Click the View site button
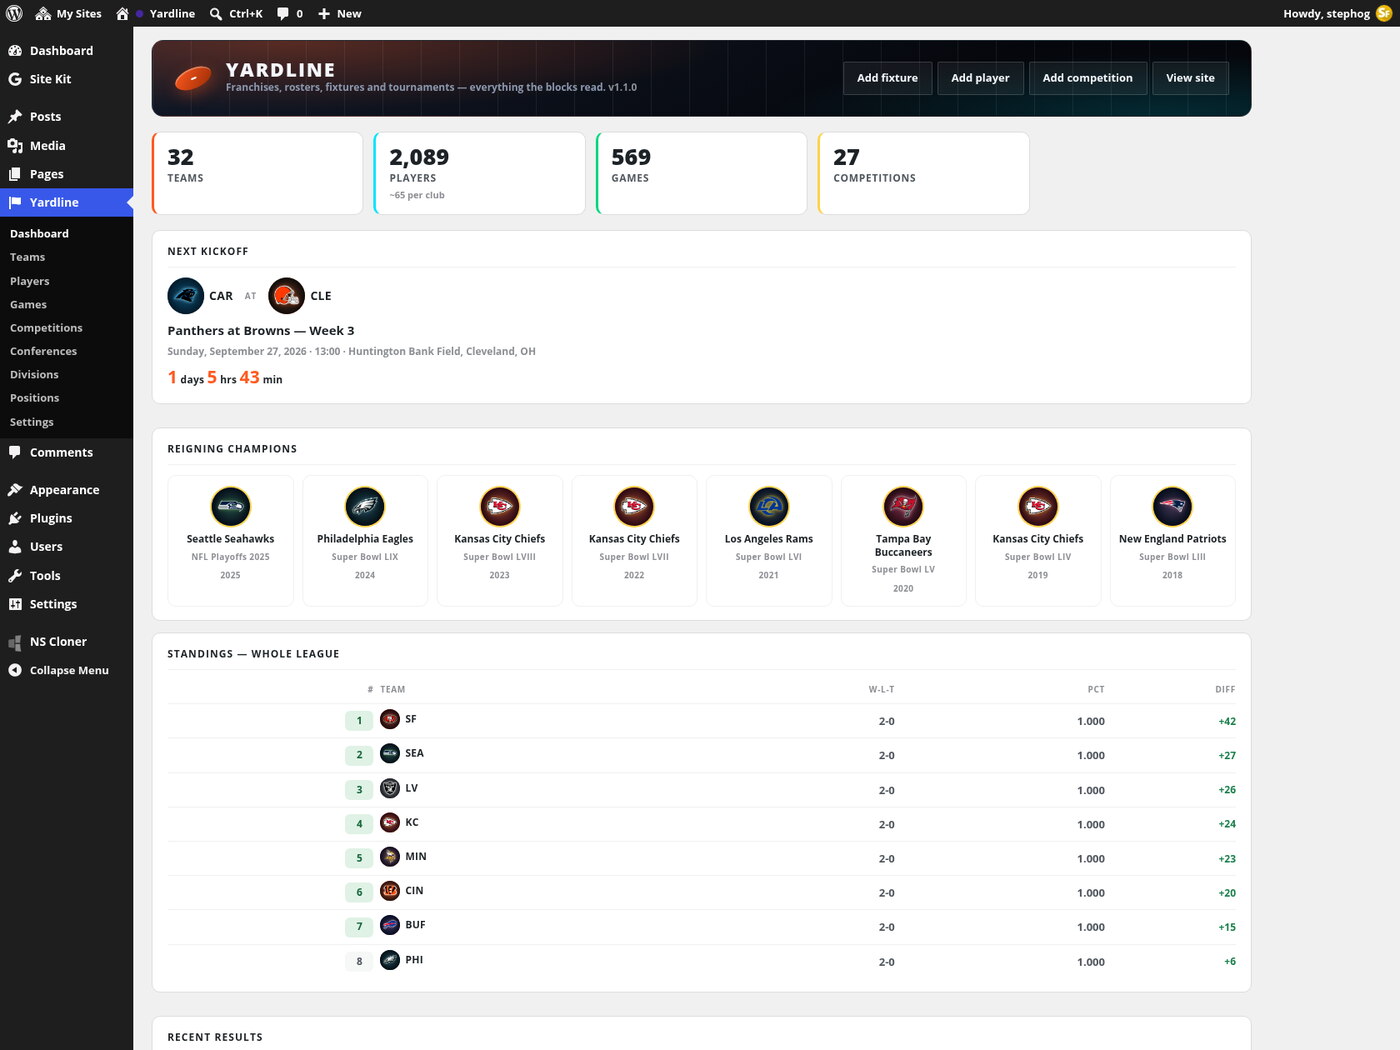 coord(1190,78)
